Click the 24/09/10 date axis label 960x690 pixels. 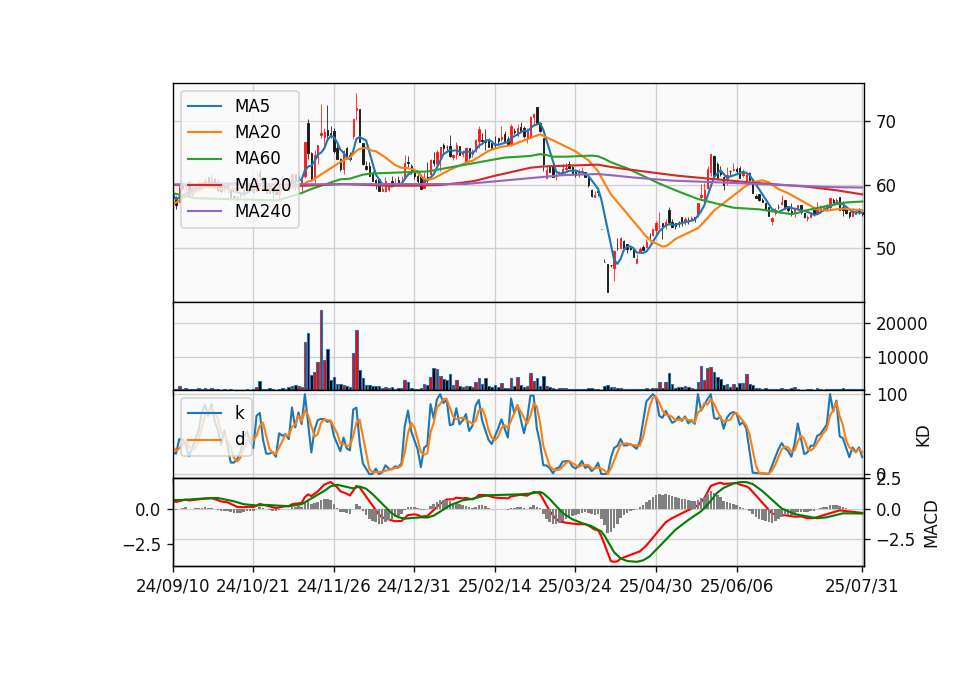click(x=173, y=586)
